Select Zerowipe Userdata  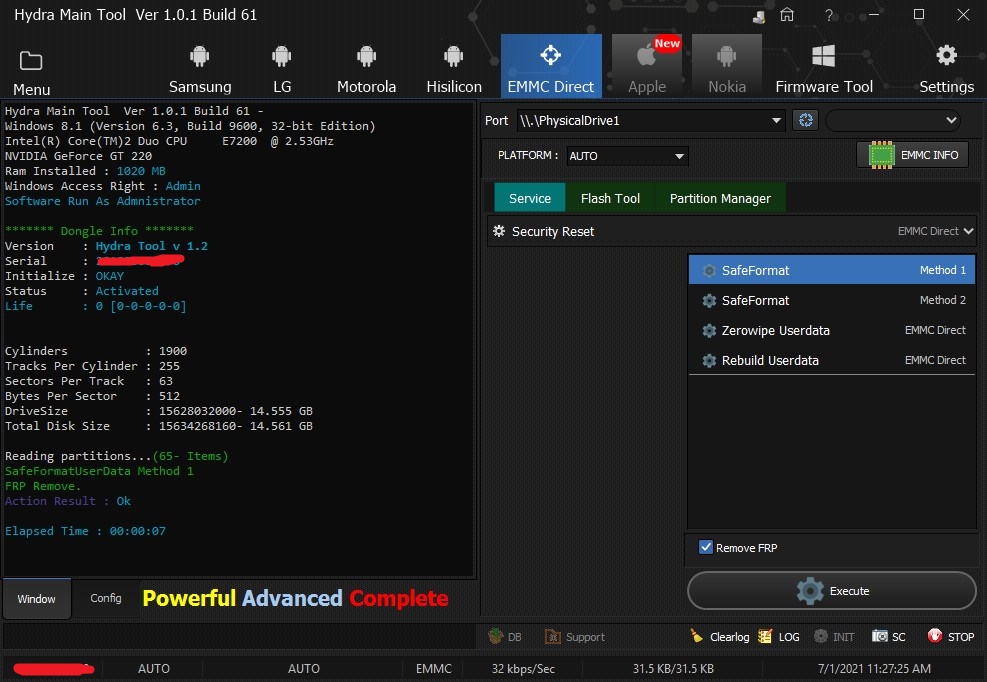[832, 330]
